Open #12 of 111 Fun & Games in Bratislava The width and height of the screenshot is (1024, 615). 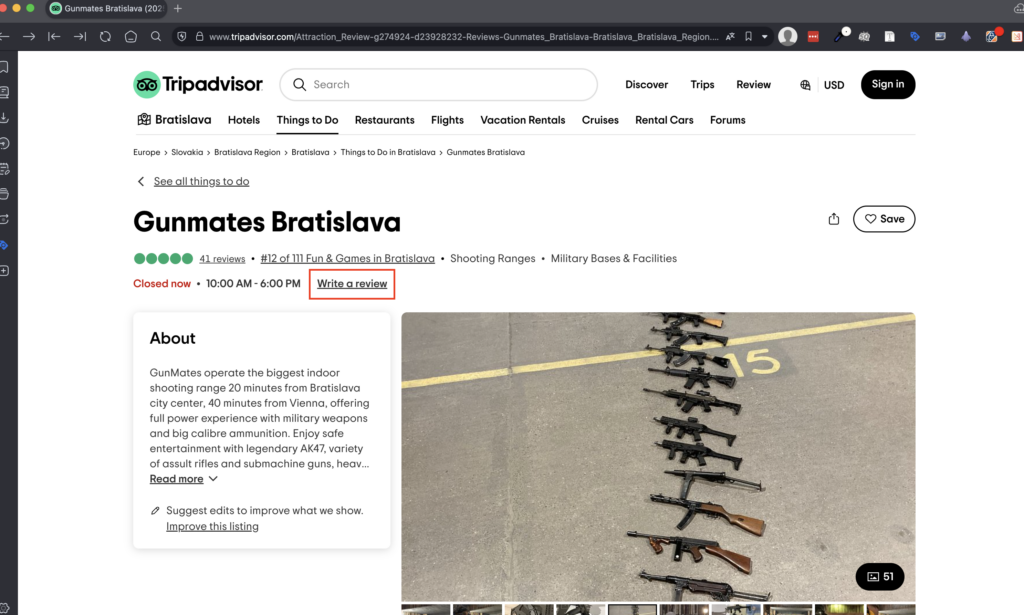coord(347,259)
